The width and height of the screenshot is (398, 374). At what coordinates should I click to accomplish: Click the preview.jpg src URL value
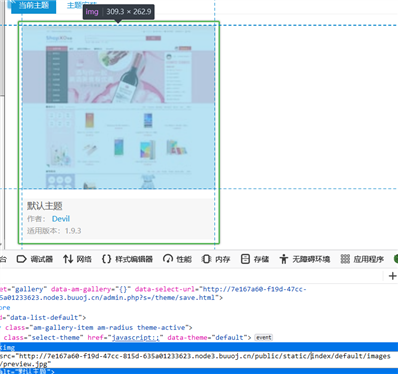pos(195,360)
